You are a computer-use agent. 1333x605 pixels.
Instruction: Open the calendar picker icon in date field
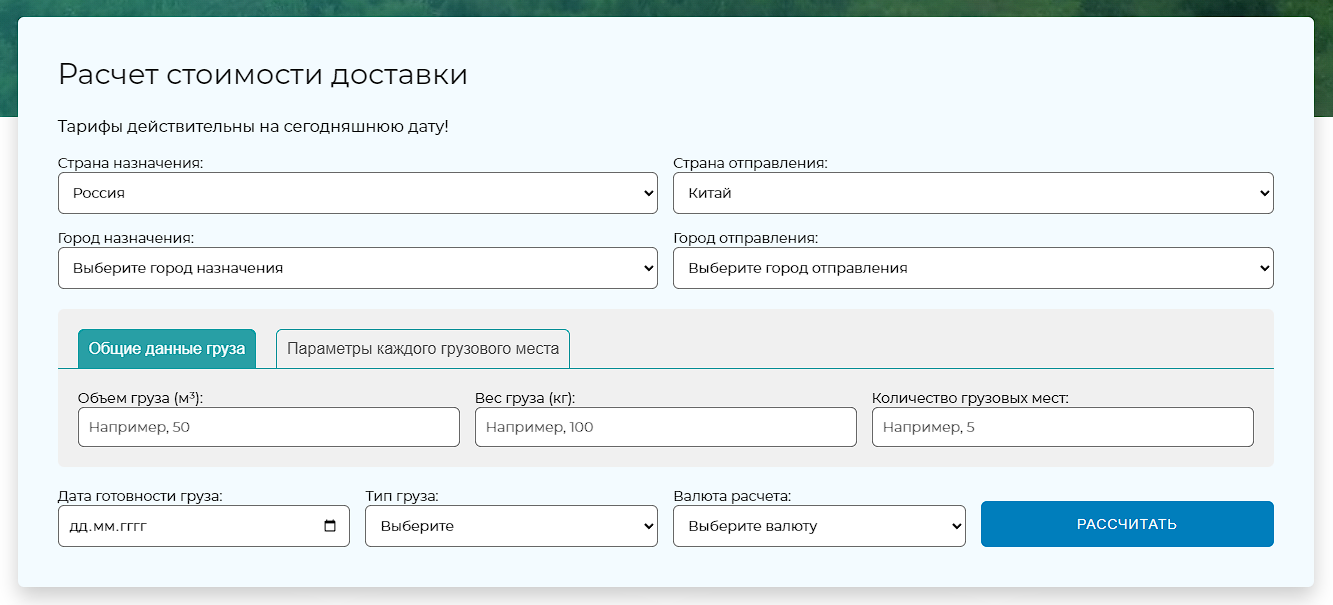(x=331, y=526)
